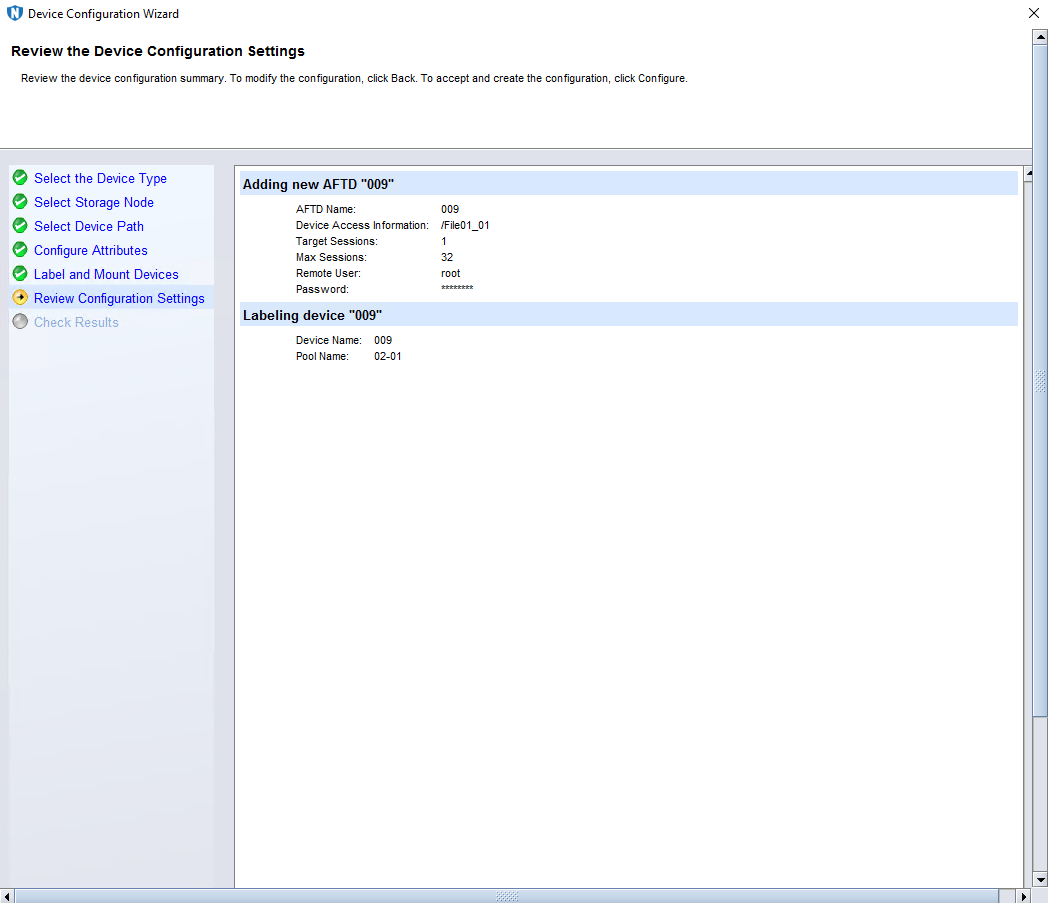This screenshot has height=903, width=1048.
Task: Click the green check icon beside Select the Device Type
Action: pyautogui.click(x=20, y=178)
